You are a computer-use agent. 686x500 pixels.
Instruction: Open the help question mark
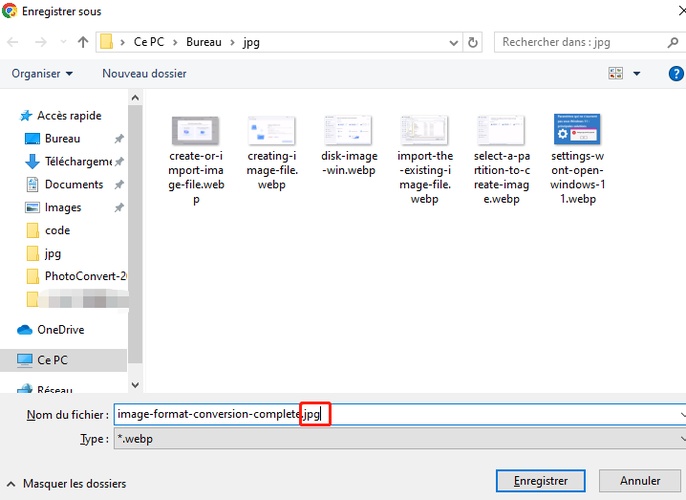click(x=676, y=73)
